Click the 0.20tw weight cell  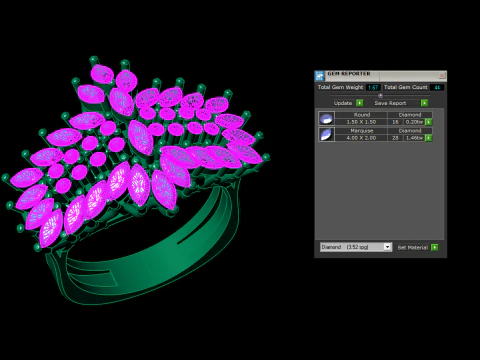414,122
